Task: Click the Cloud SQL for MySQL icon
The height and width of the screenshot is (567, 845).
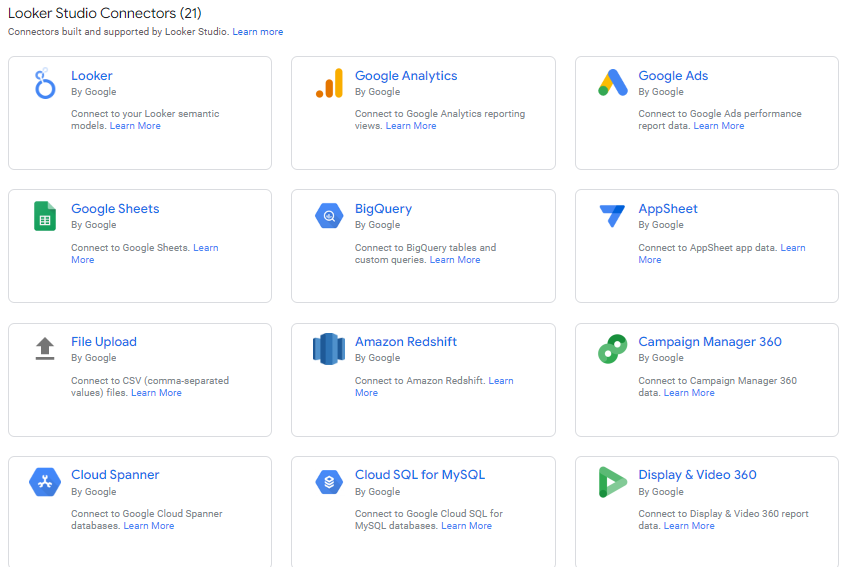Action: coord(329,482)
